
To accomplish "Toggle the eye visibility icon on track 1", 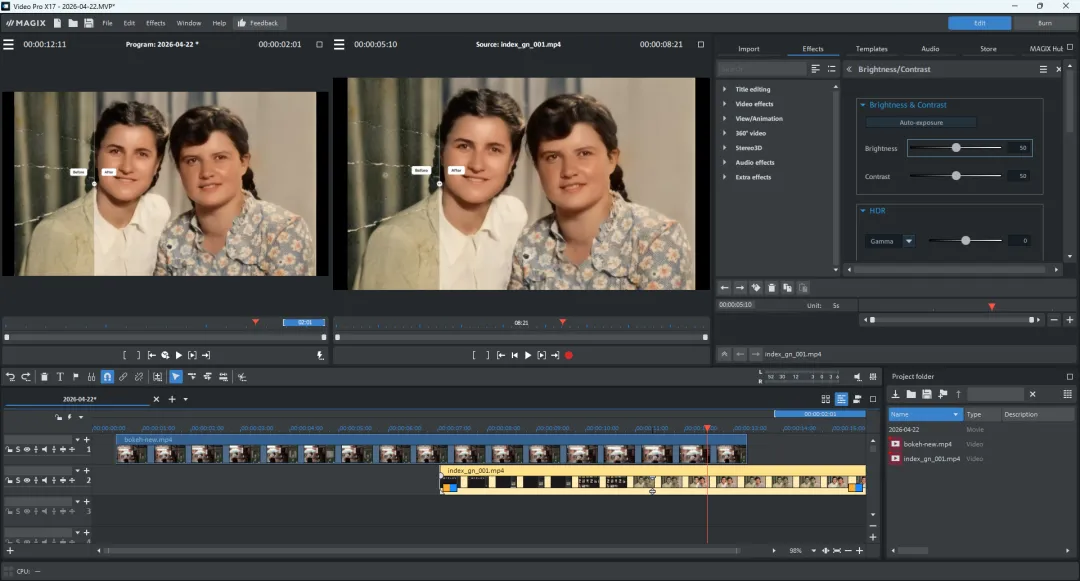I will pos(28,450).
